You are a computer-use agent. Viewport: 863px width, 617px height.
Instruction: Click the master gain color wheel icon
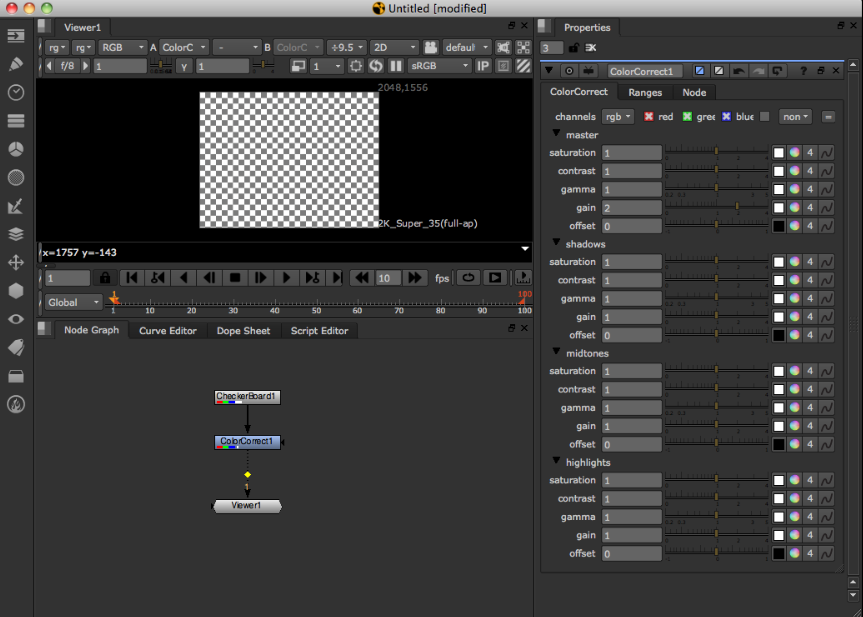click(795, 208)
